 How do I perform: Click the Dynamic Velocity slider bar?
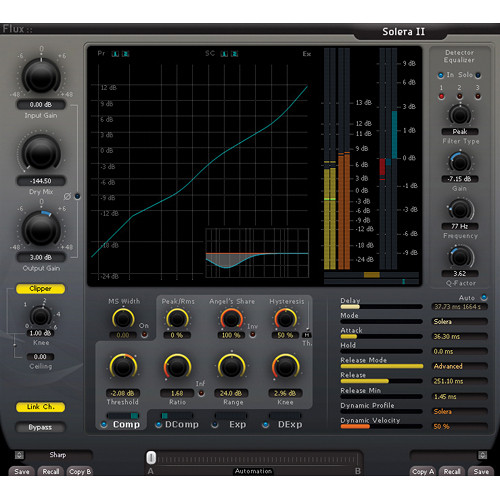pos(381,426)
